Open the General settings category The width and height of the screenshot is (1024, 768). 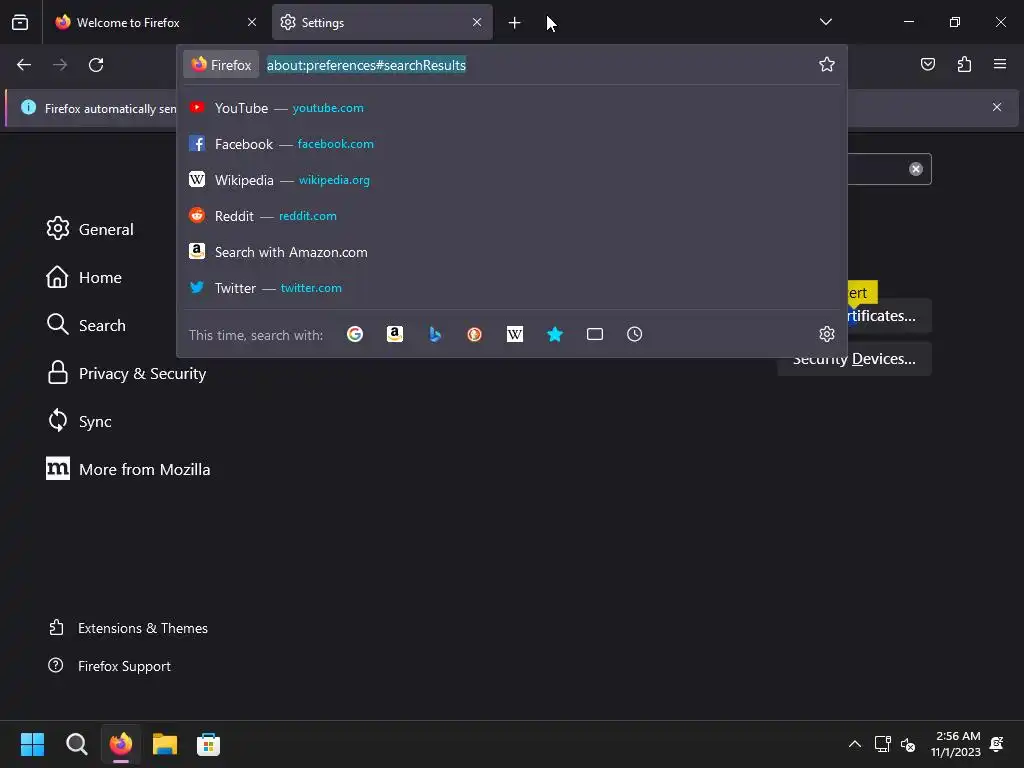[x=90, y=229]
